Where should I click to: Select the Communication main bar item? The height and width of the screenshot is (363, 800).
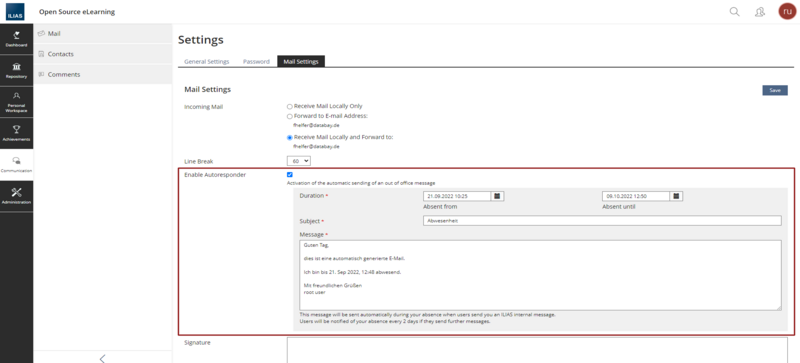pyautogui.click(x=16, y=165)
